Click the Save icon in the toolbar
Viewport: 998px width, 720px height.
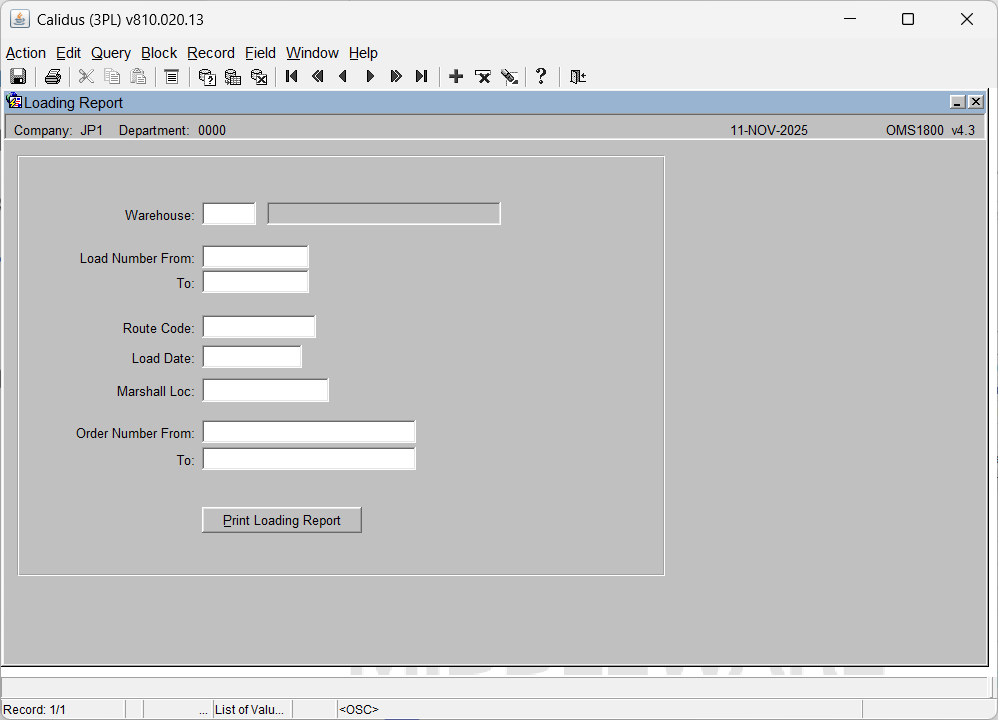[18, 77]
